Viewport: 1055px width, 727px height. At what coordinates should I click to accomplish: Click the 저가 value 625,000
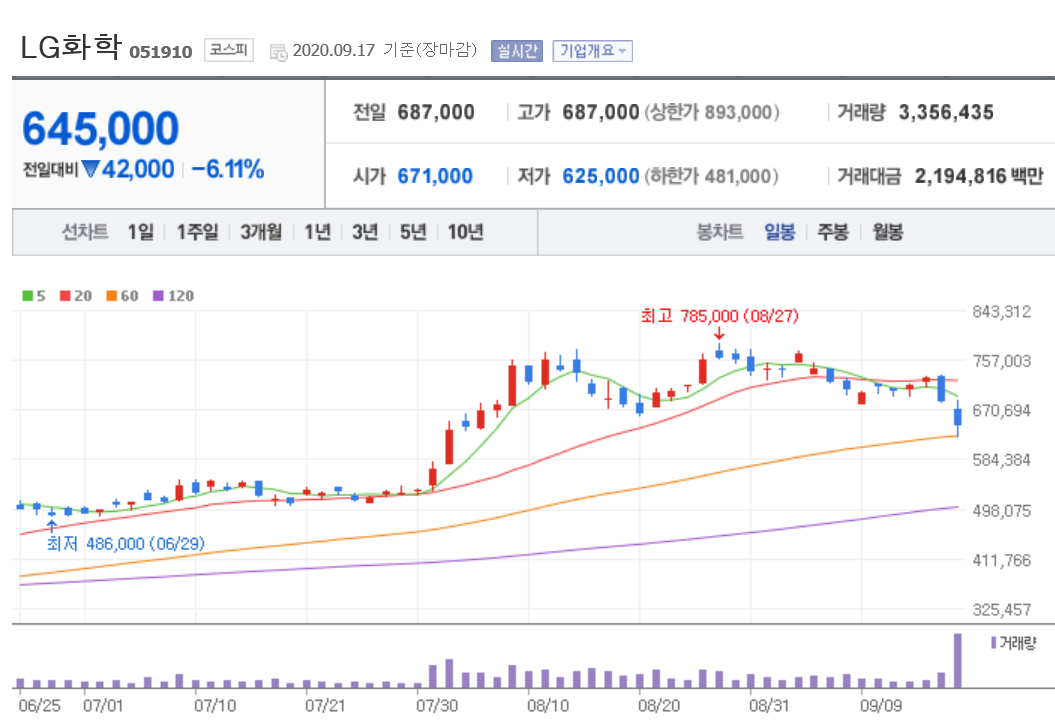(x=601, y=176)
